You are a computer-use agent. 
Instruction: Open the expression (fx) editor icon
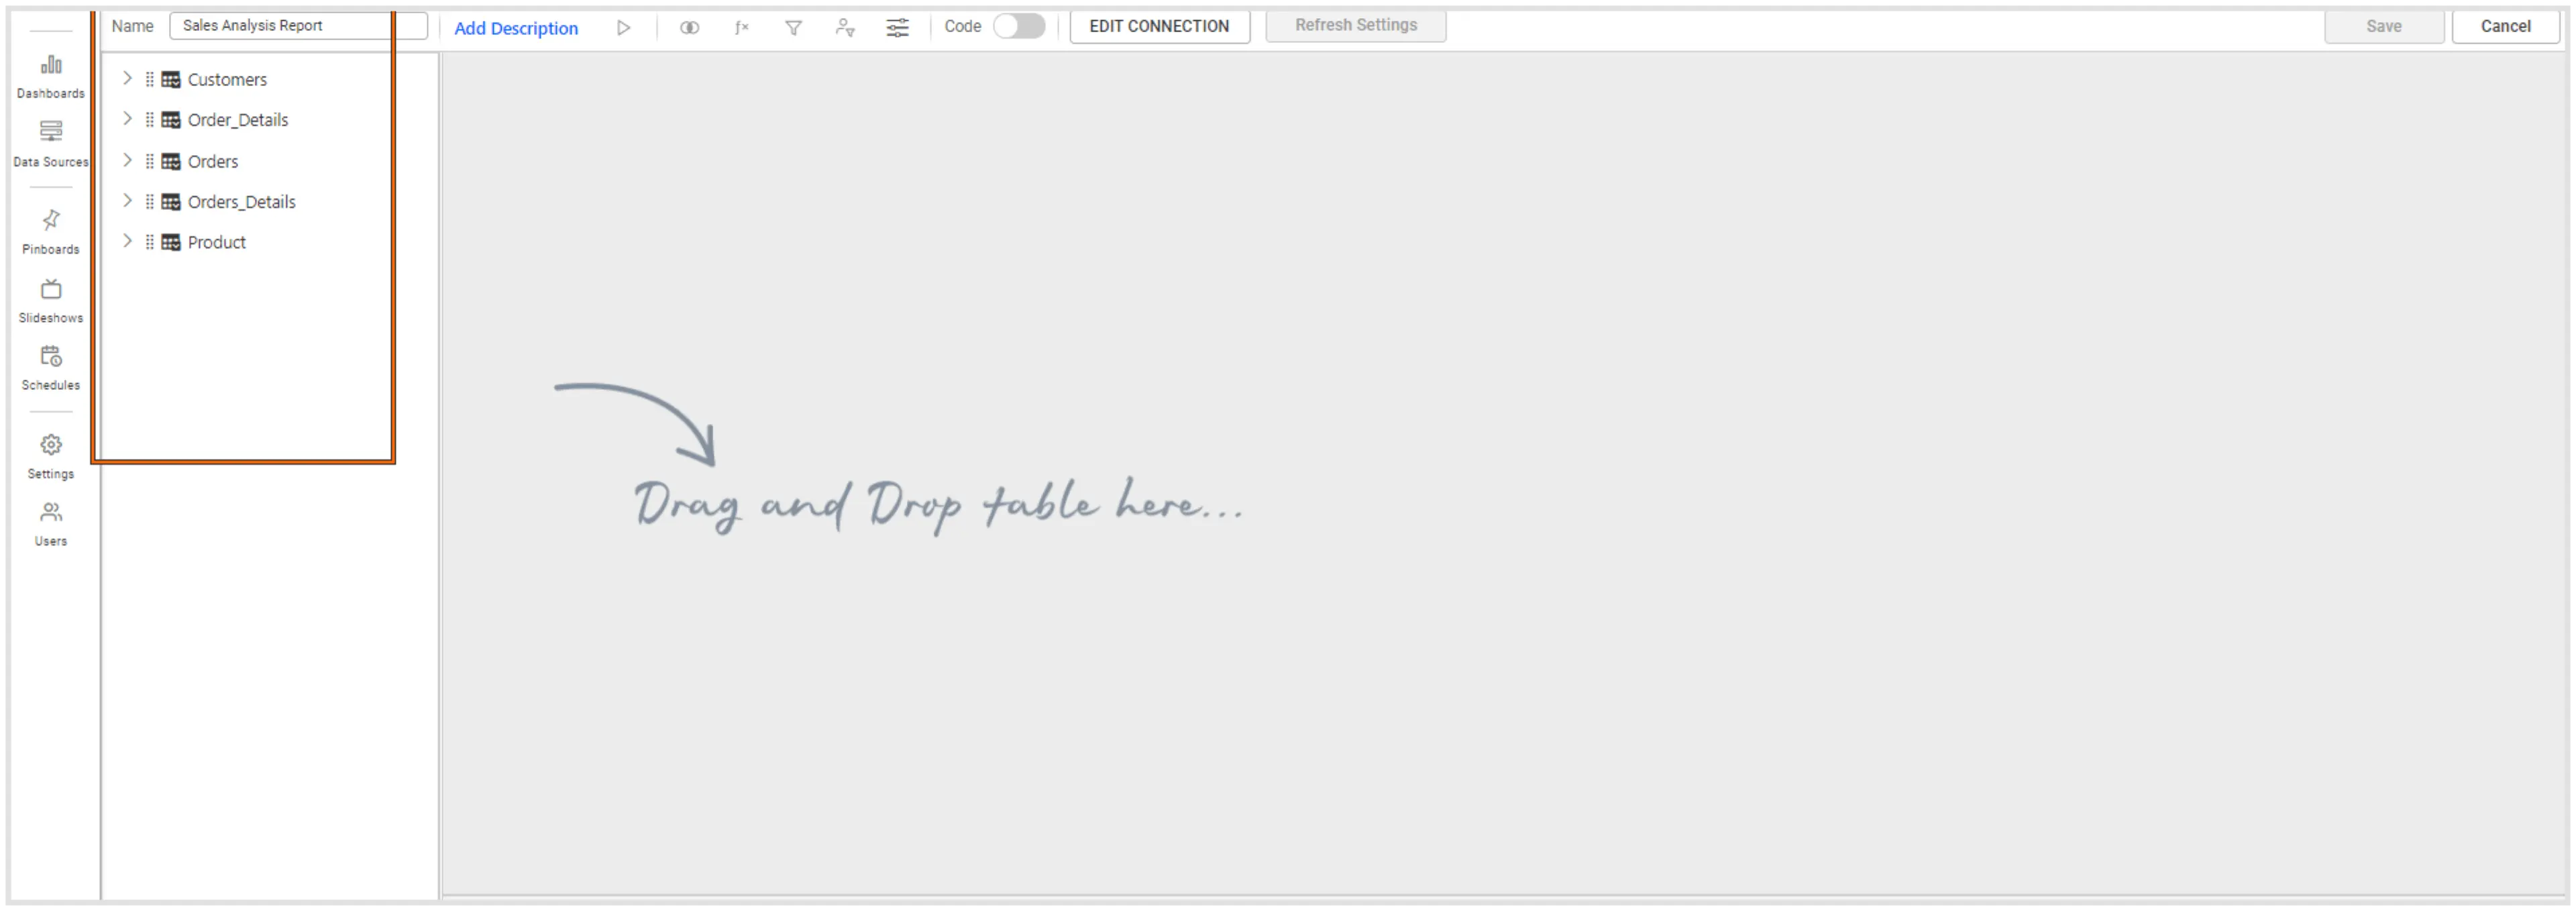741,28
